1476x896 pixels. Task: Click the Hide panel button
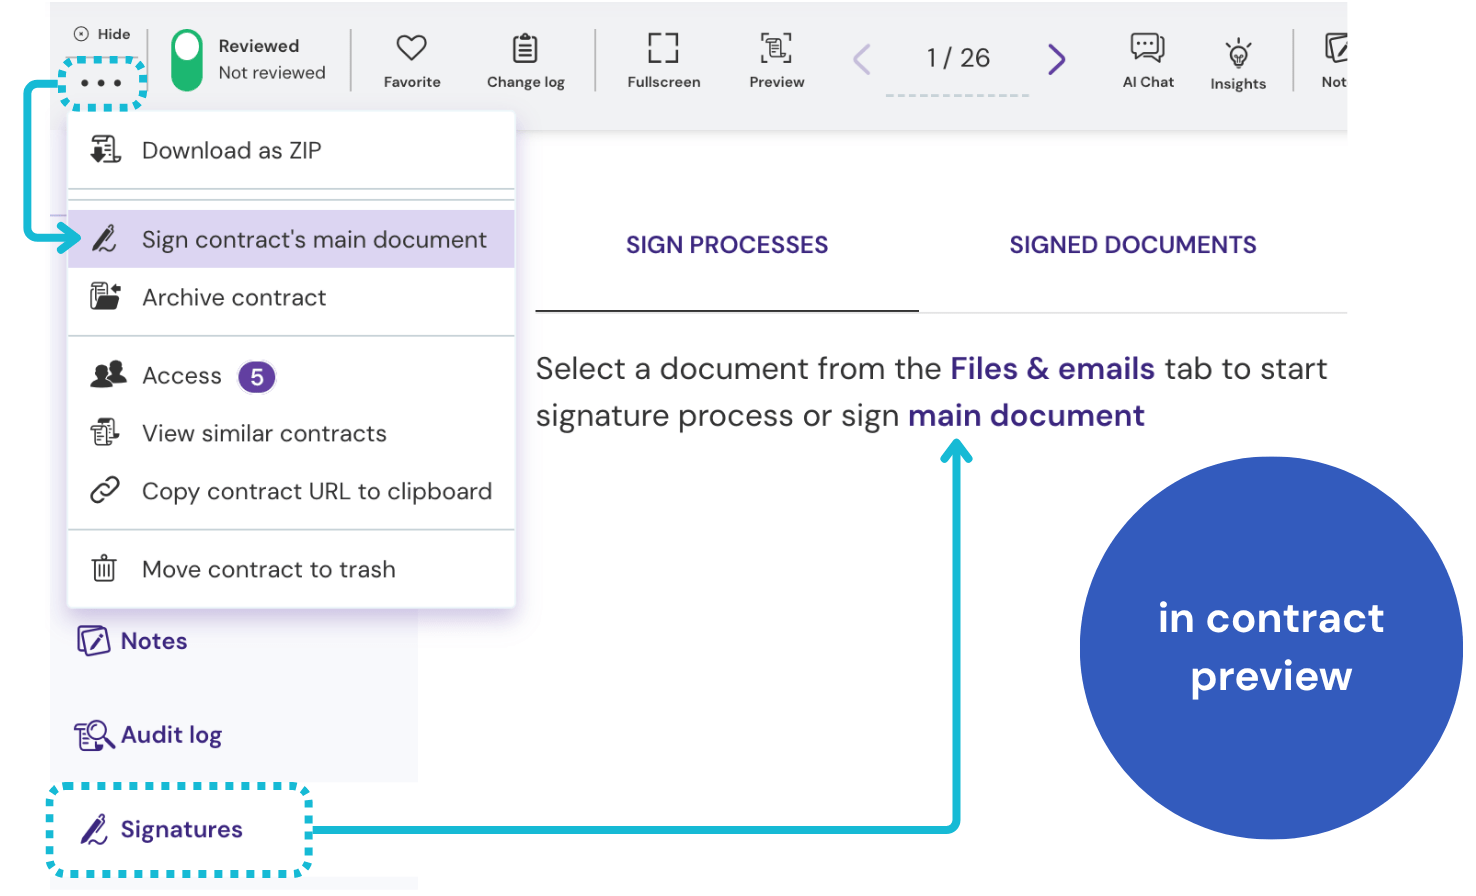click(x=102, y=34)
